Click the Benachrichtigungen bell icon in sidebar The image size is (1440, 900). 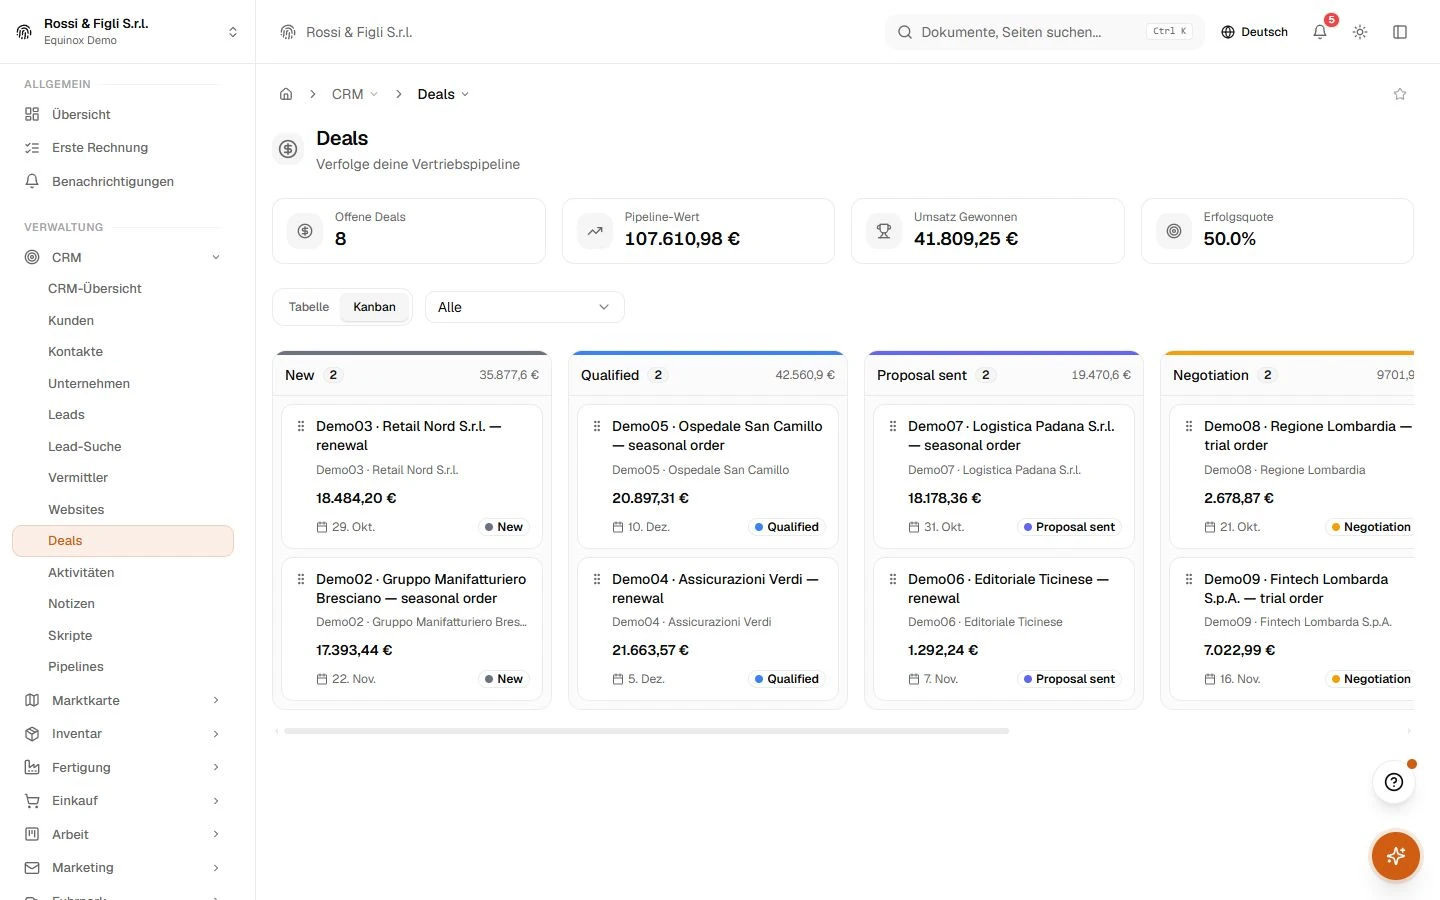(x=32, y=181)
